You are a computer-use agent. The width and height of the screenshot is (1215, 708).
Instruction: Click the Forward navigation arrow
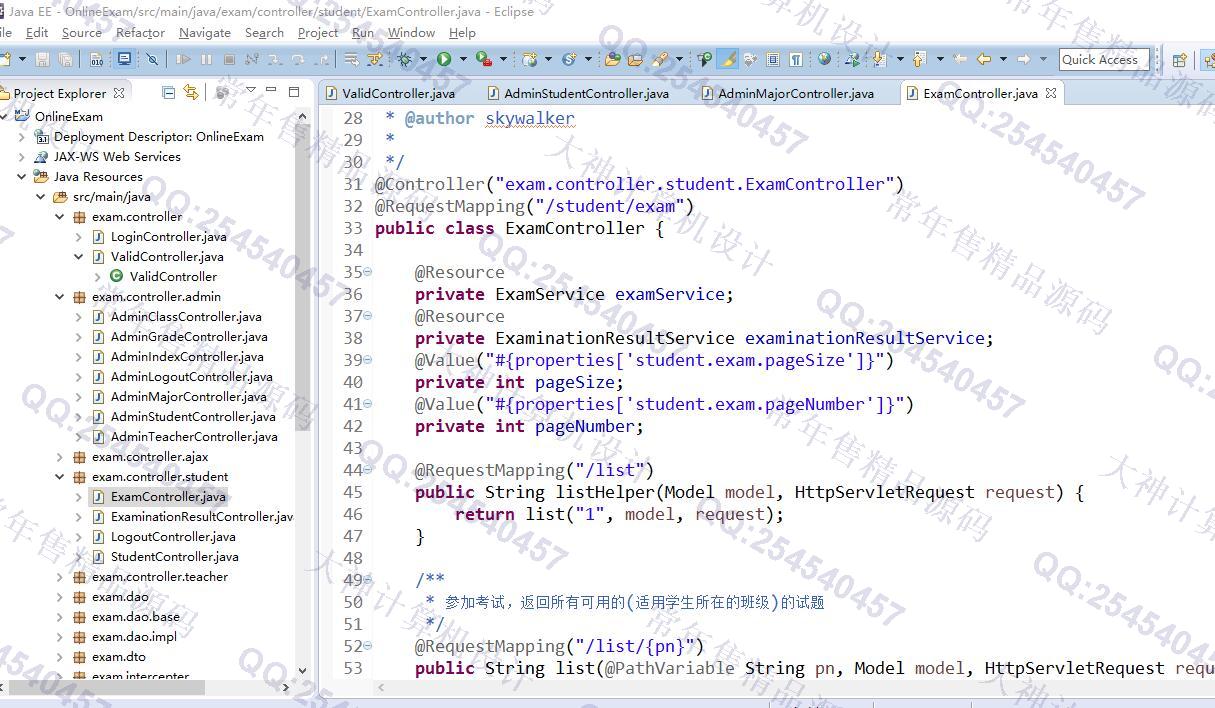1022,59
